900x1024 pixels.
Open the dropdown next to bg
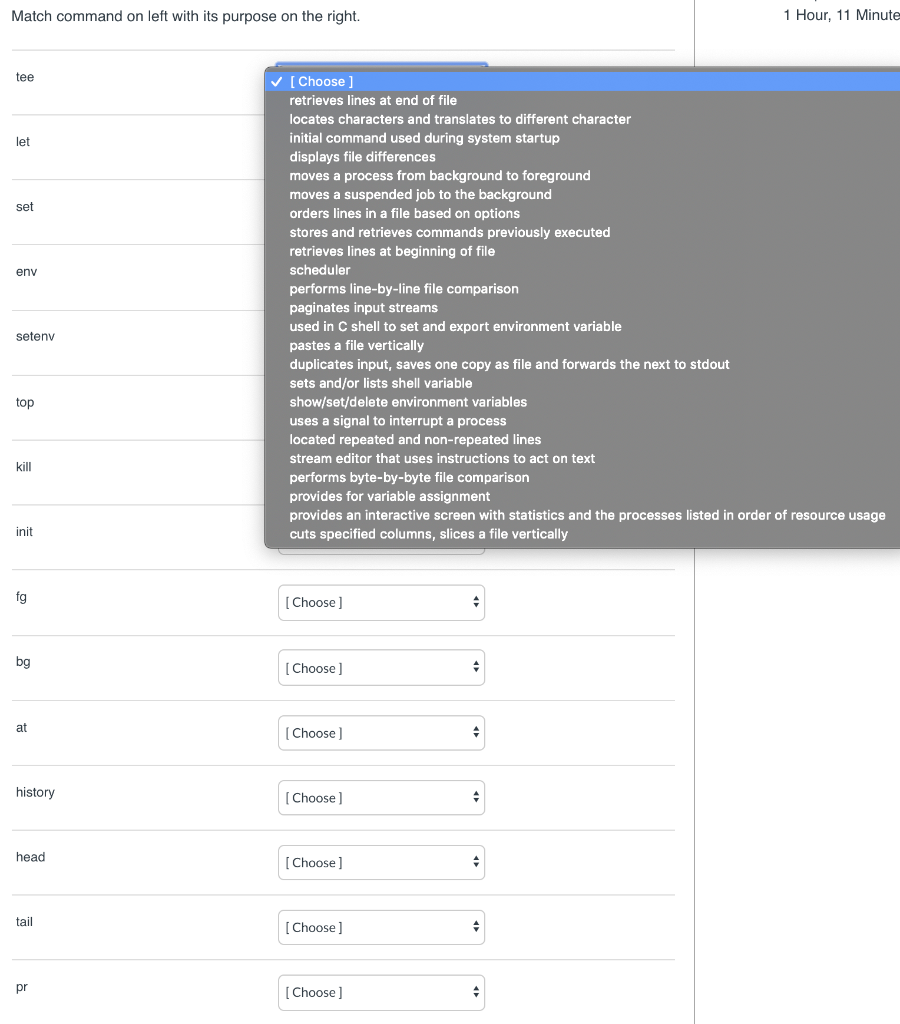point(381,667)
